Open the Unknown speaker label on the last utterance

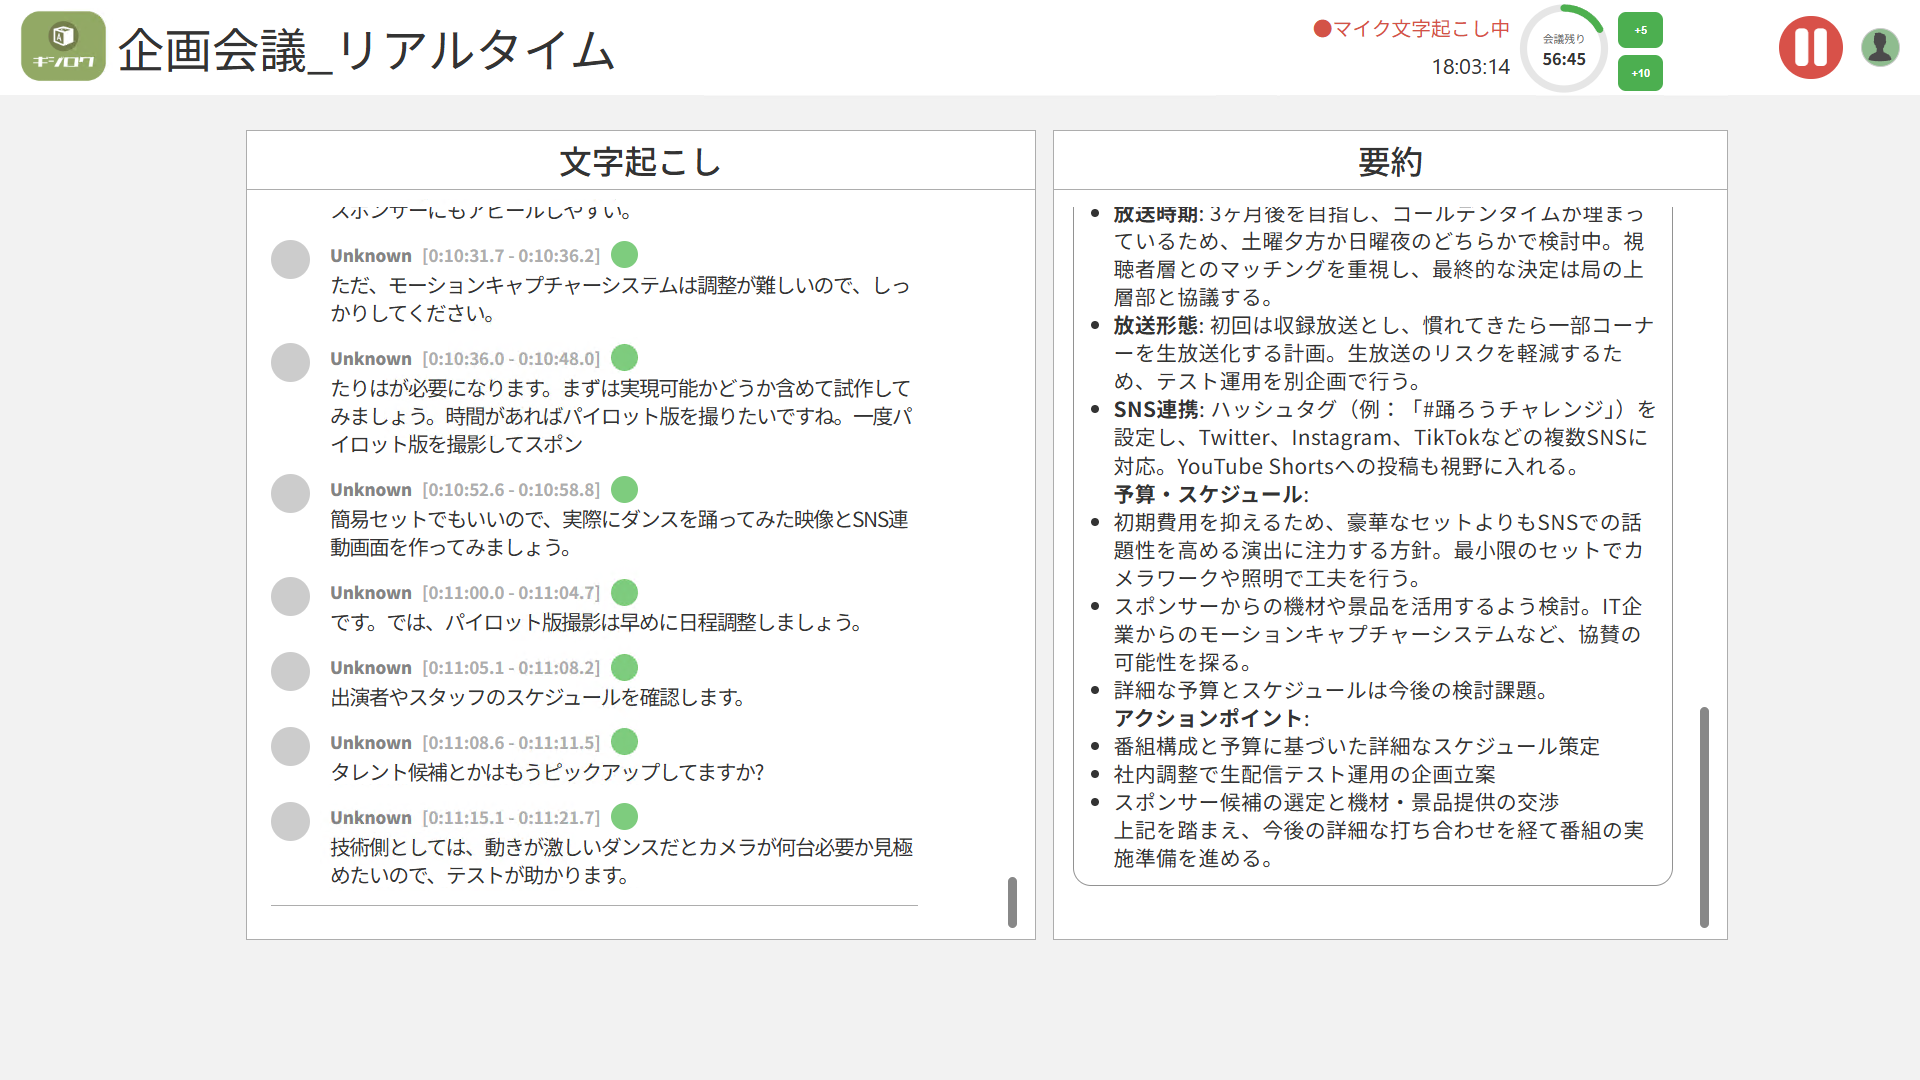coord(371,817)
